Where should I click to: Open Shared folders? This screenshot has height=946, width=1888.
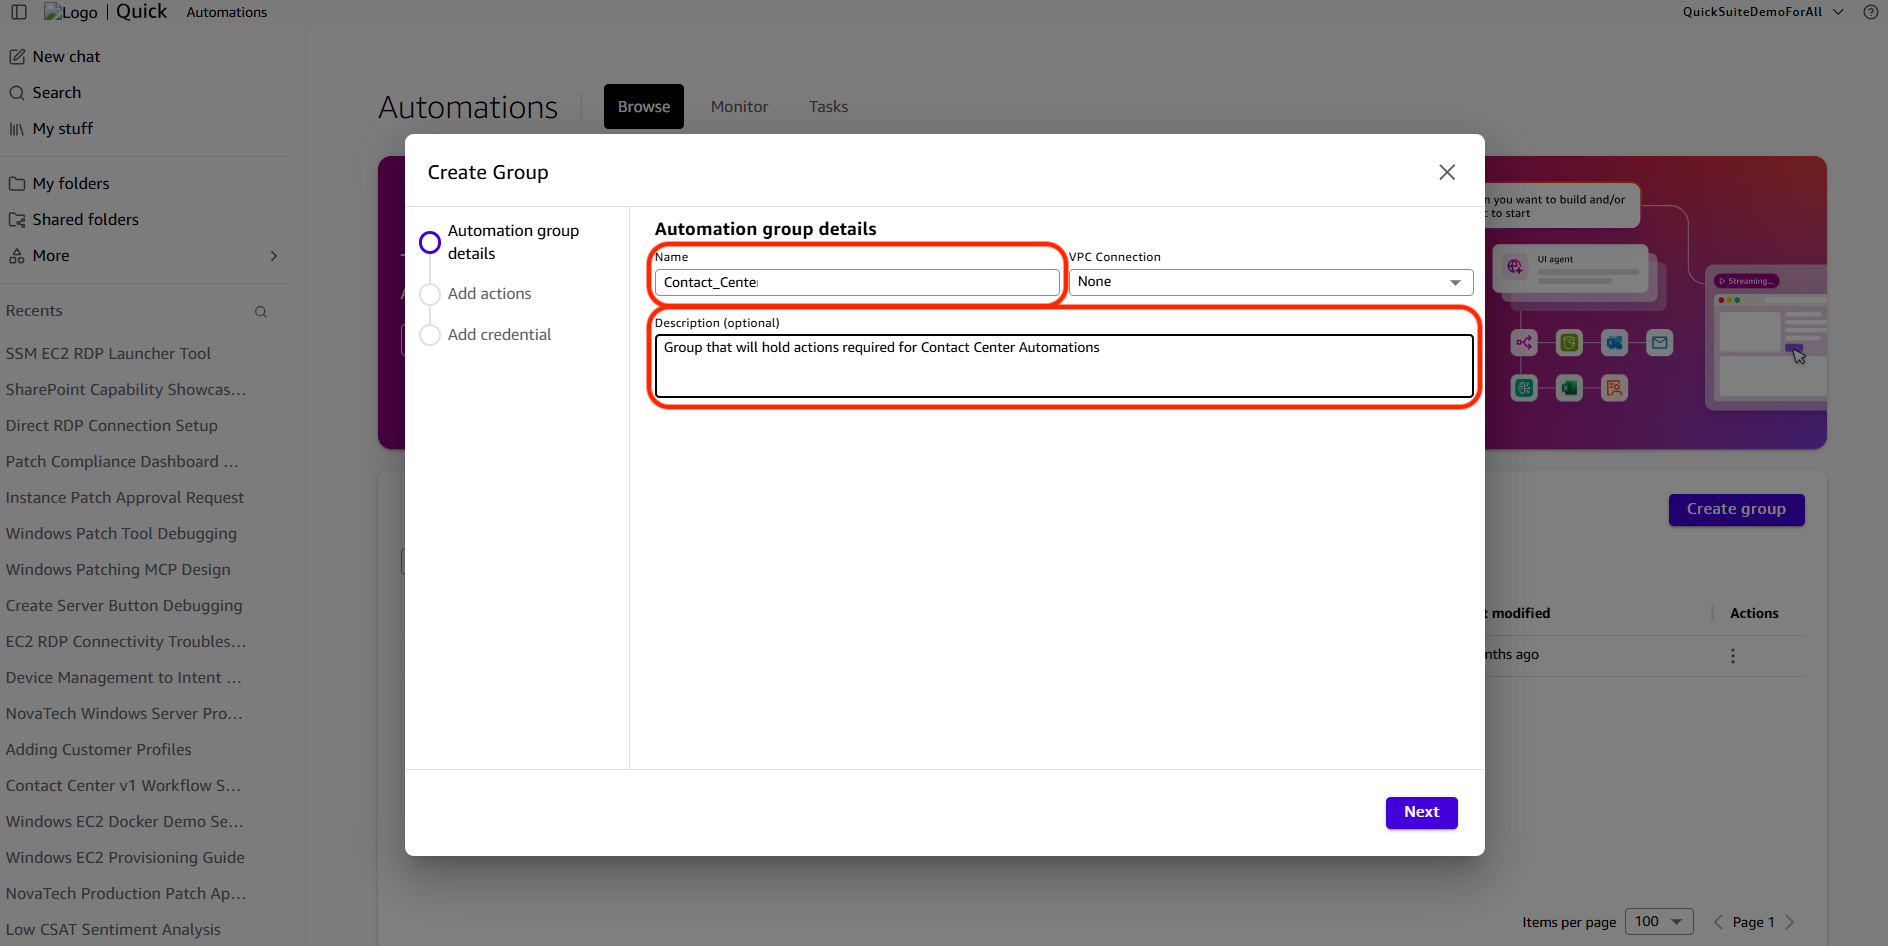click(x=74, y=220)
